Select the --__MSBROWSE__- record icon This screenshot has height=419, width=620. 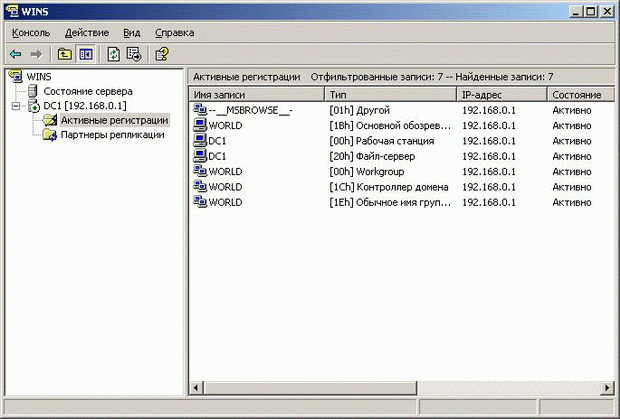(x=199, y=110)
